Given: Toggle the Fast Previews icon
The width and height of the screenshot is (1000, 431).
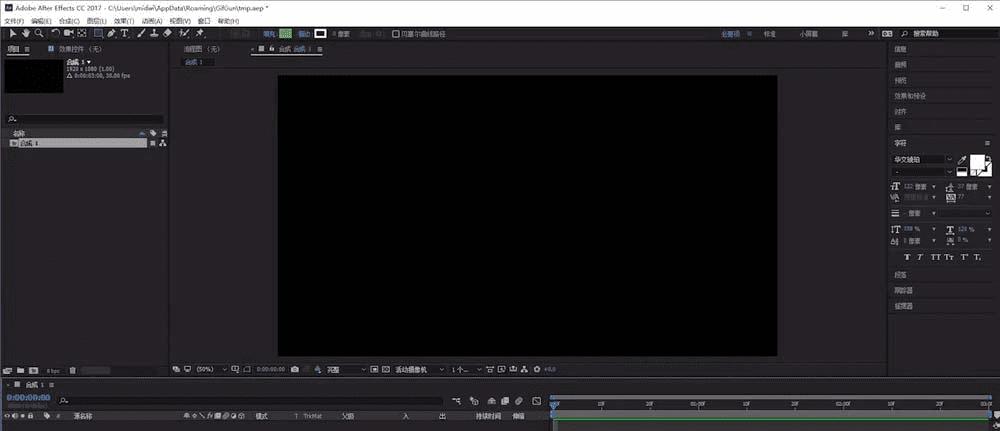Looking at the screenshot, I should [502, 369].
